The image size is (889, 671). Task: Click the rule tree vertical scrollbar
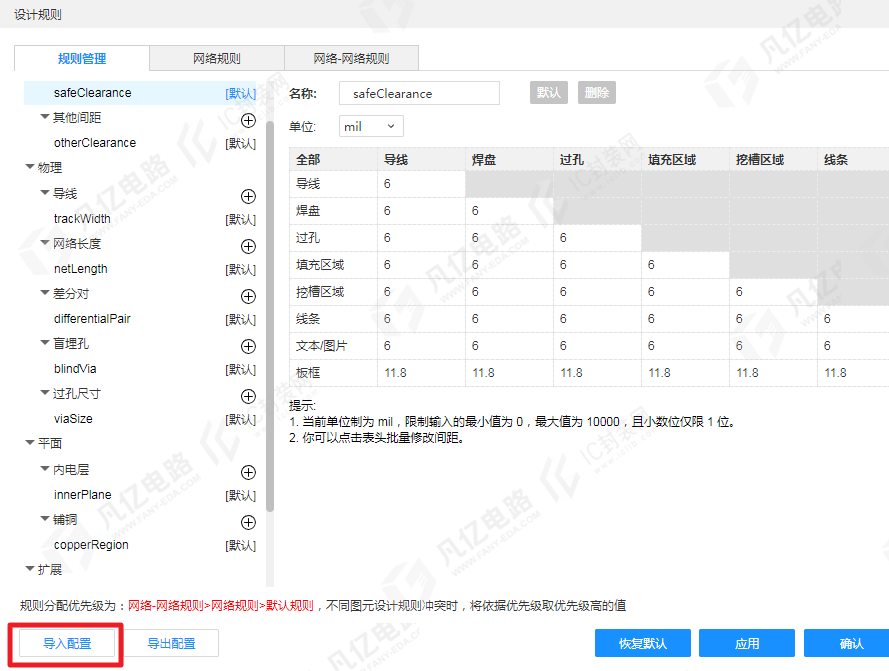tap(270, 318)
